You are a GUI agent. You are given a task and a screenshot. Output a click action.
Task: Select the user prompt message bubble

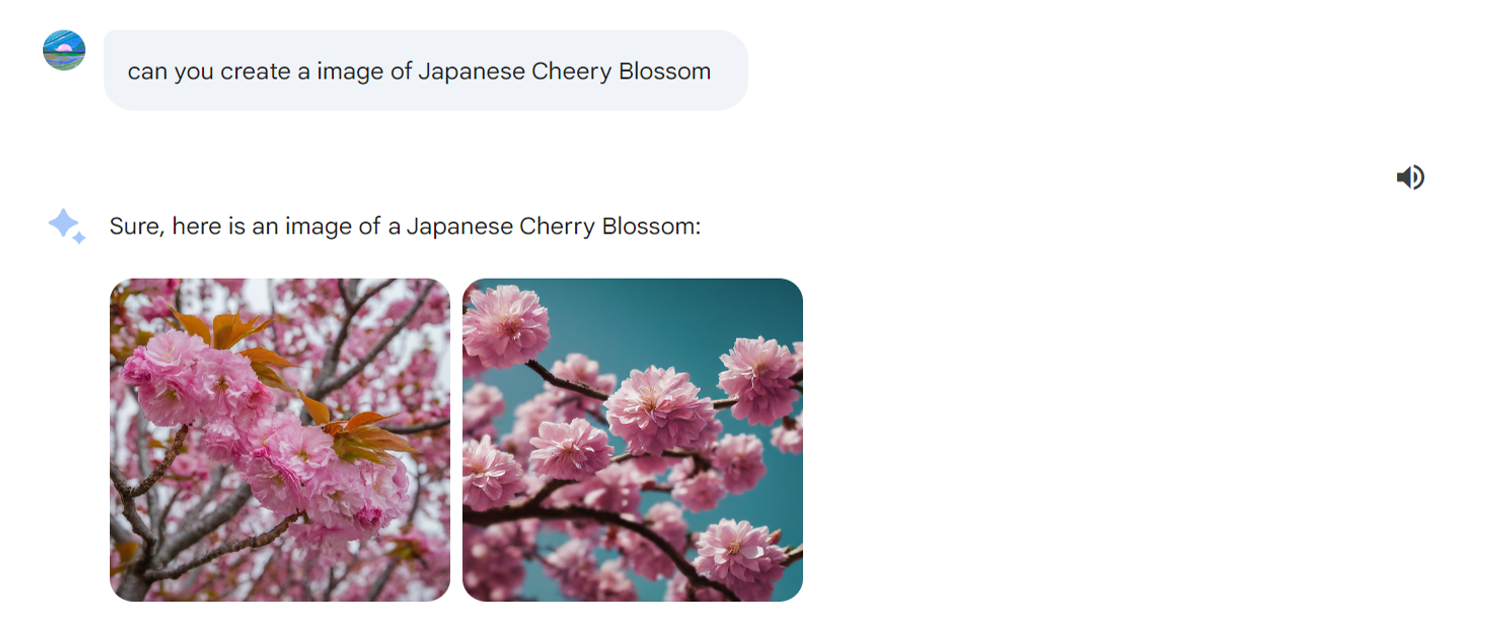tap(425, 70)
